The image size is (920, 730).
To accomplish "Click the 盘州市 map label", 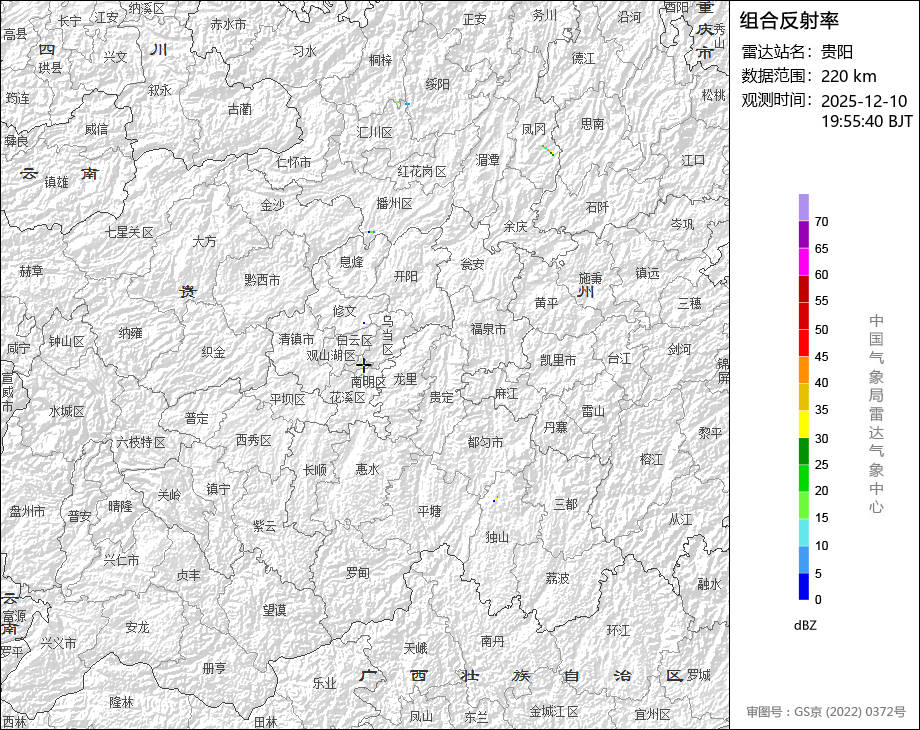I will [x=27, y=512].
